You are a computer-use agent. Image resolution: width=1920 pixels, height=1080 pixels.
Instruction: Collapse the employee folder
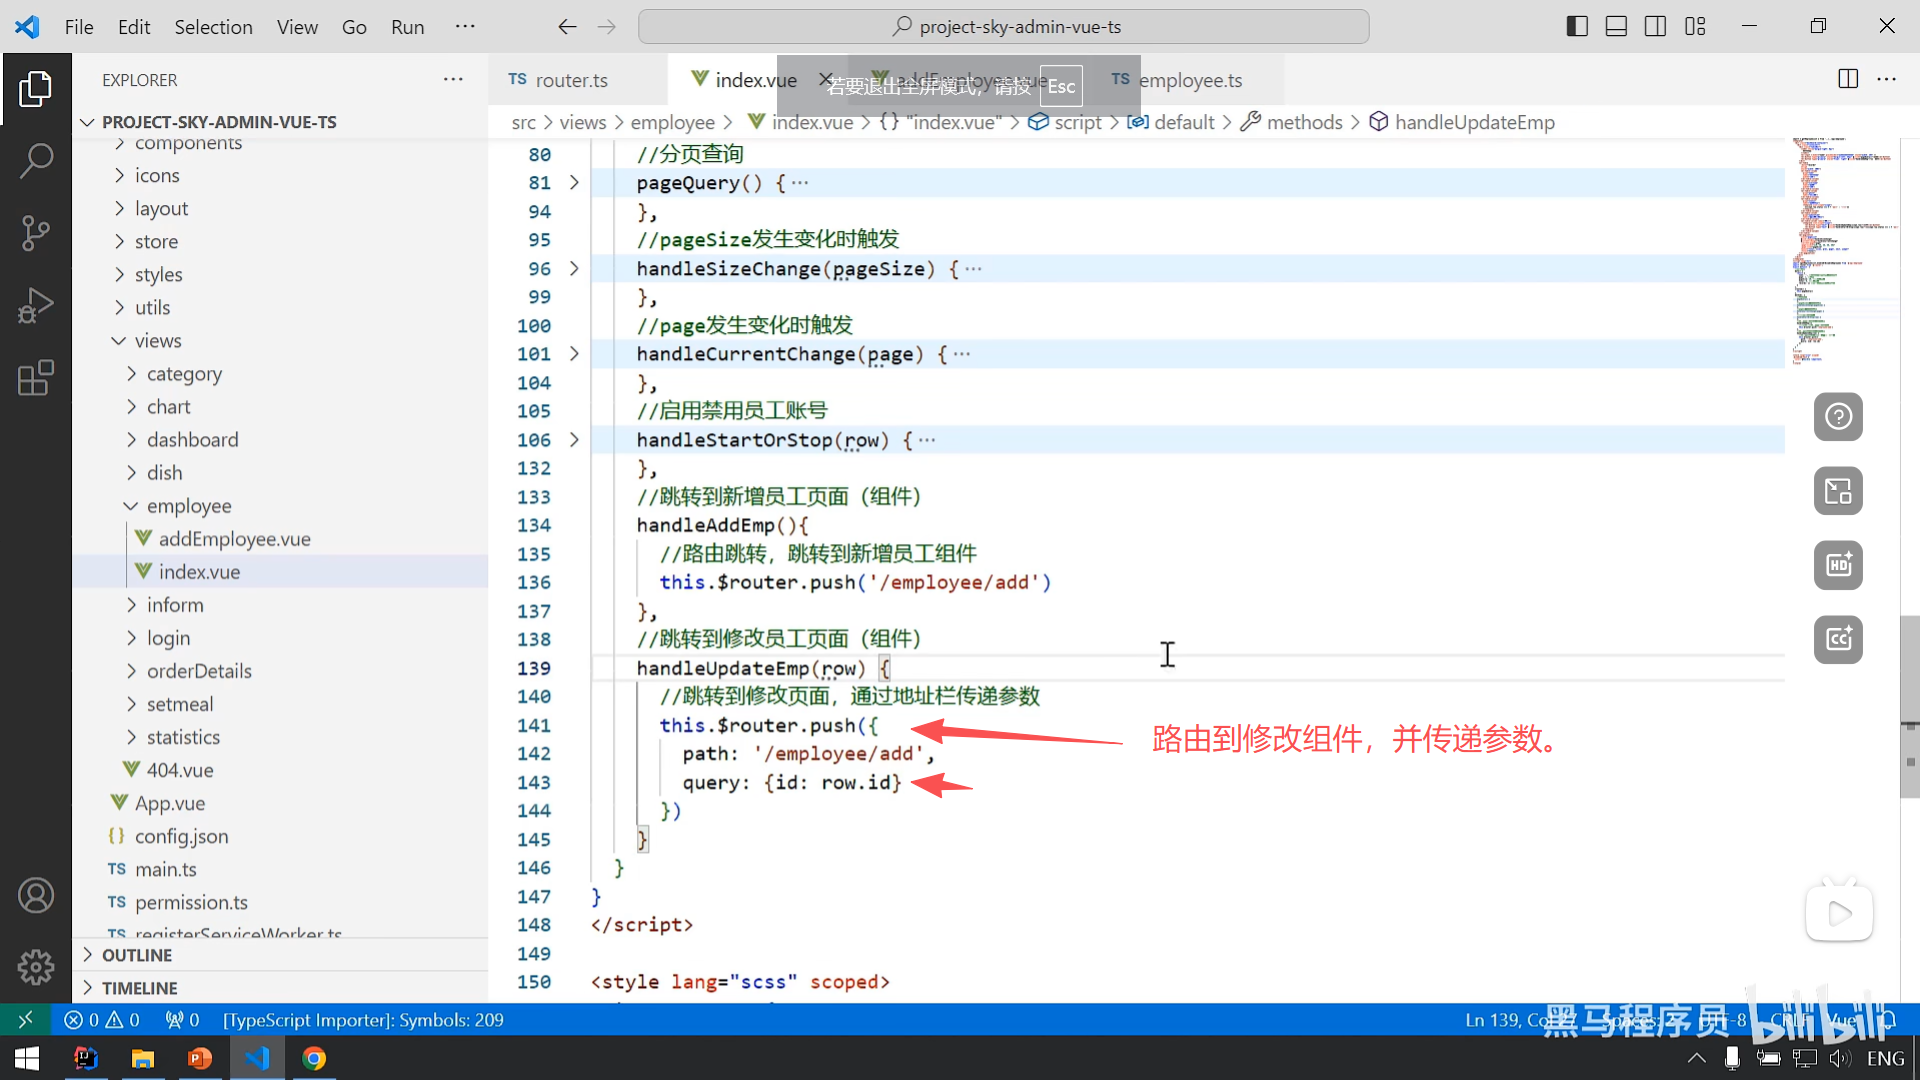click(188, 506)
